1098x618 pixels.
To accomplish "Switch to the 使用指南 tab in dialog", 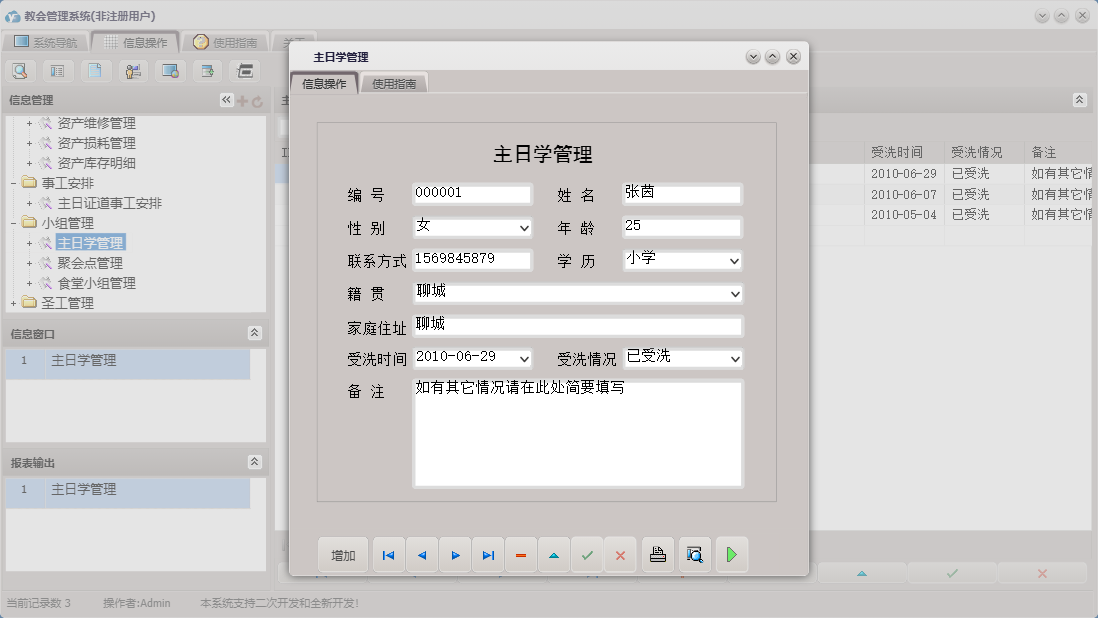I will pyautogui.click(x=394, y=85).
